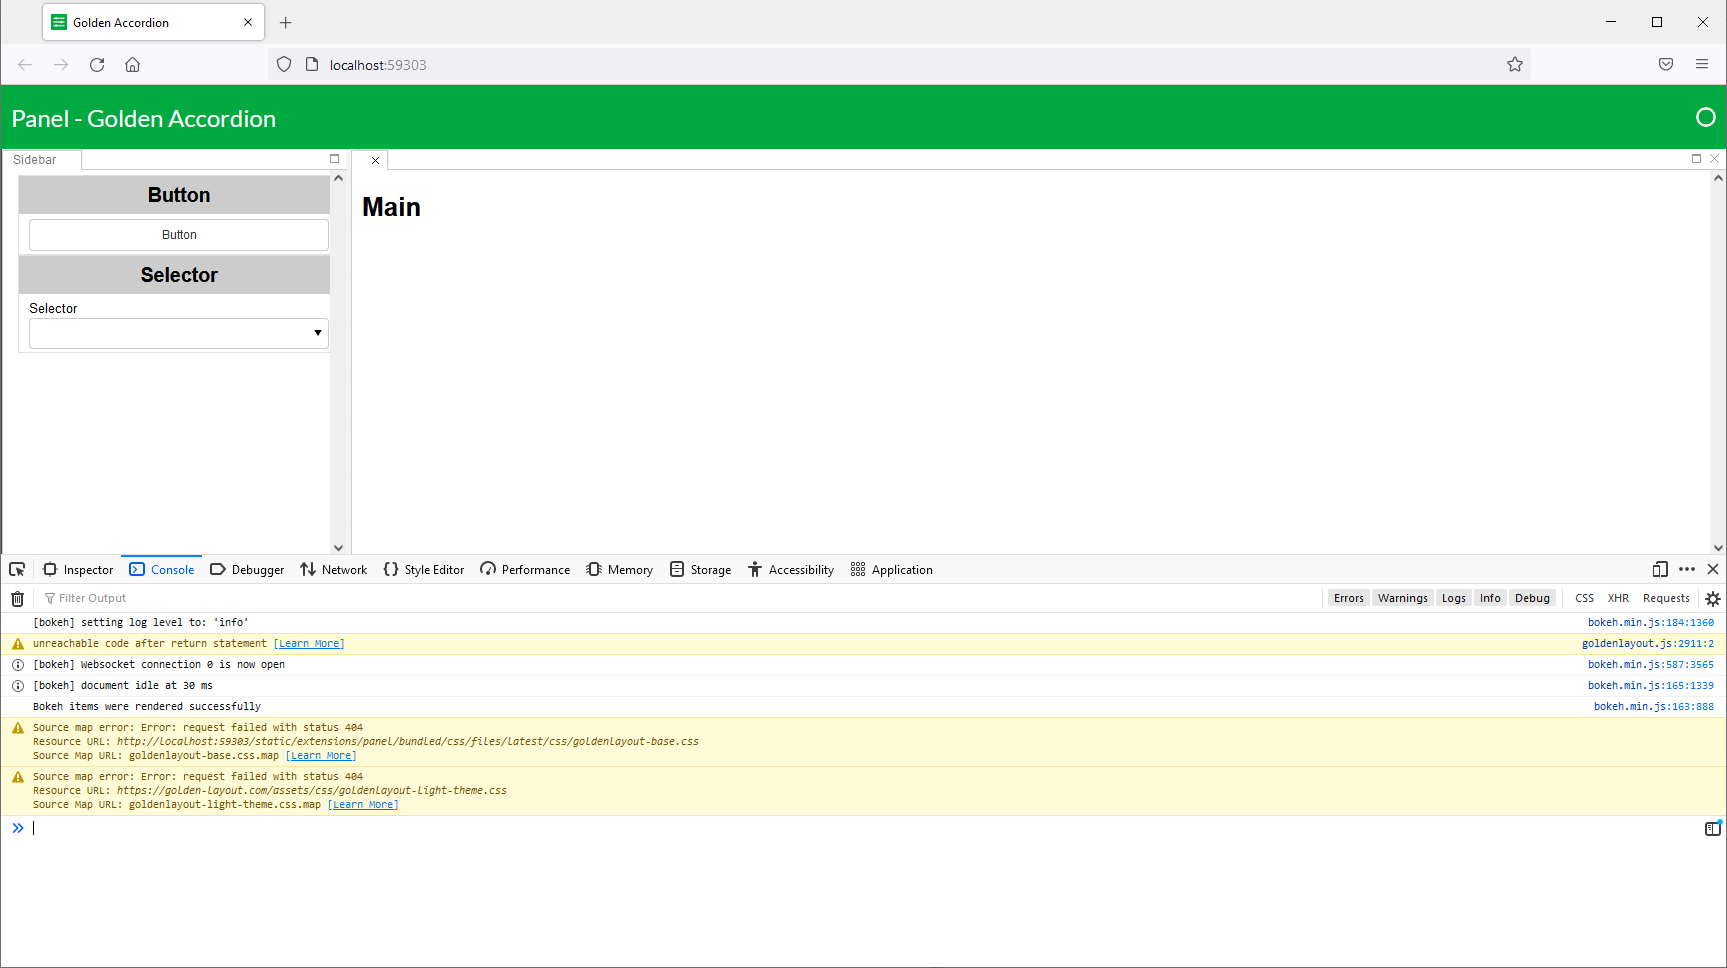Open the Application tab
Viewport: 1727px width, 968px height.
pos(892,570)
